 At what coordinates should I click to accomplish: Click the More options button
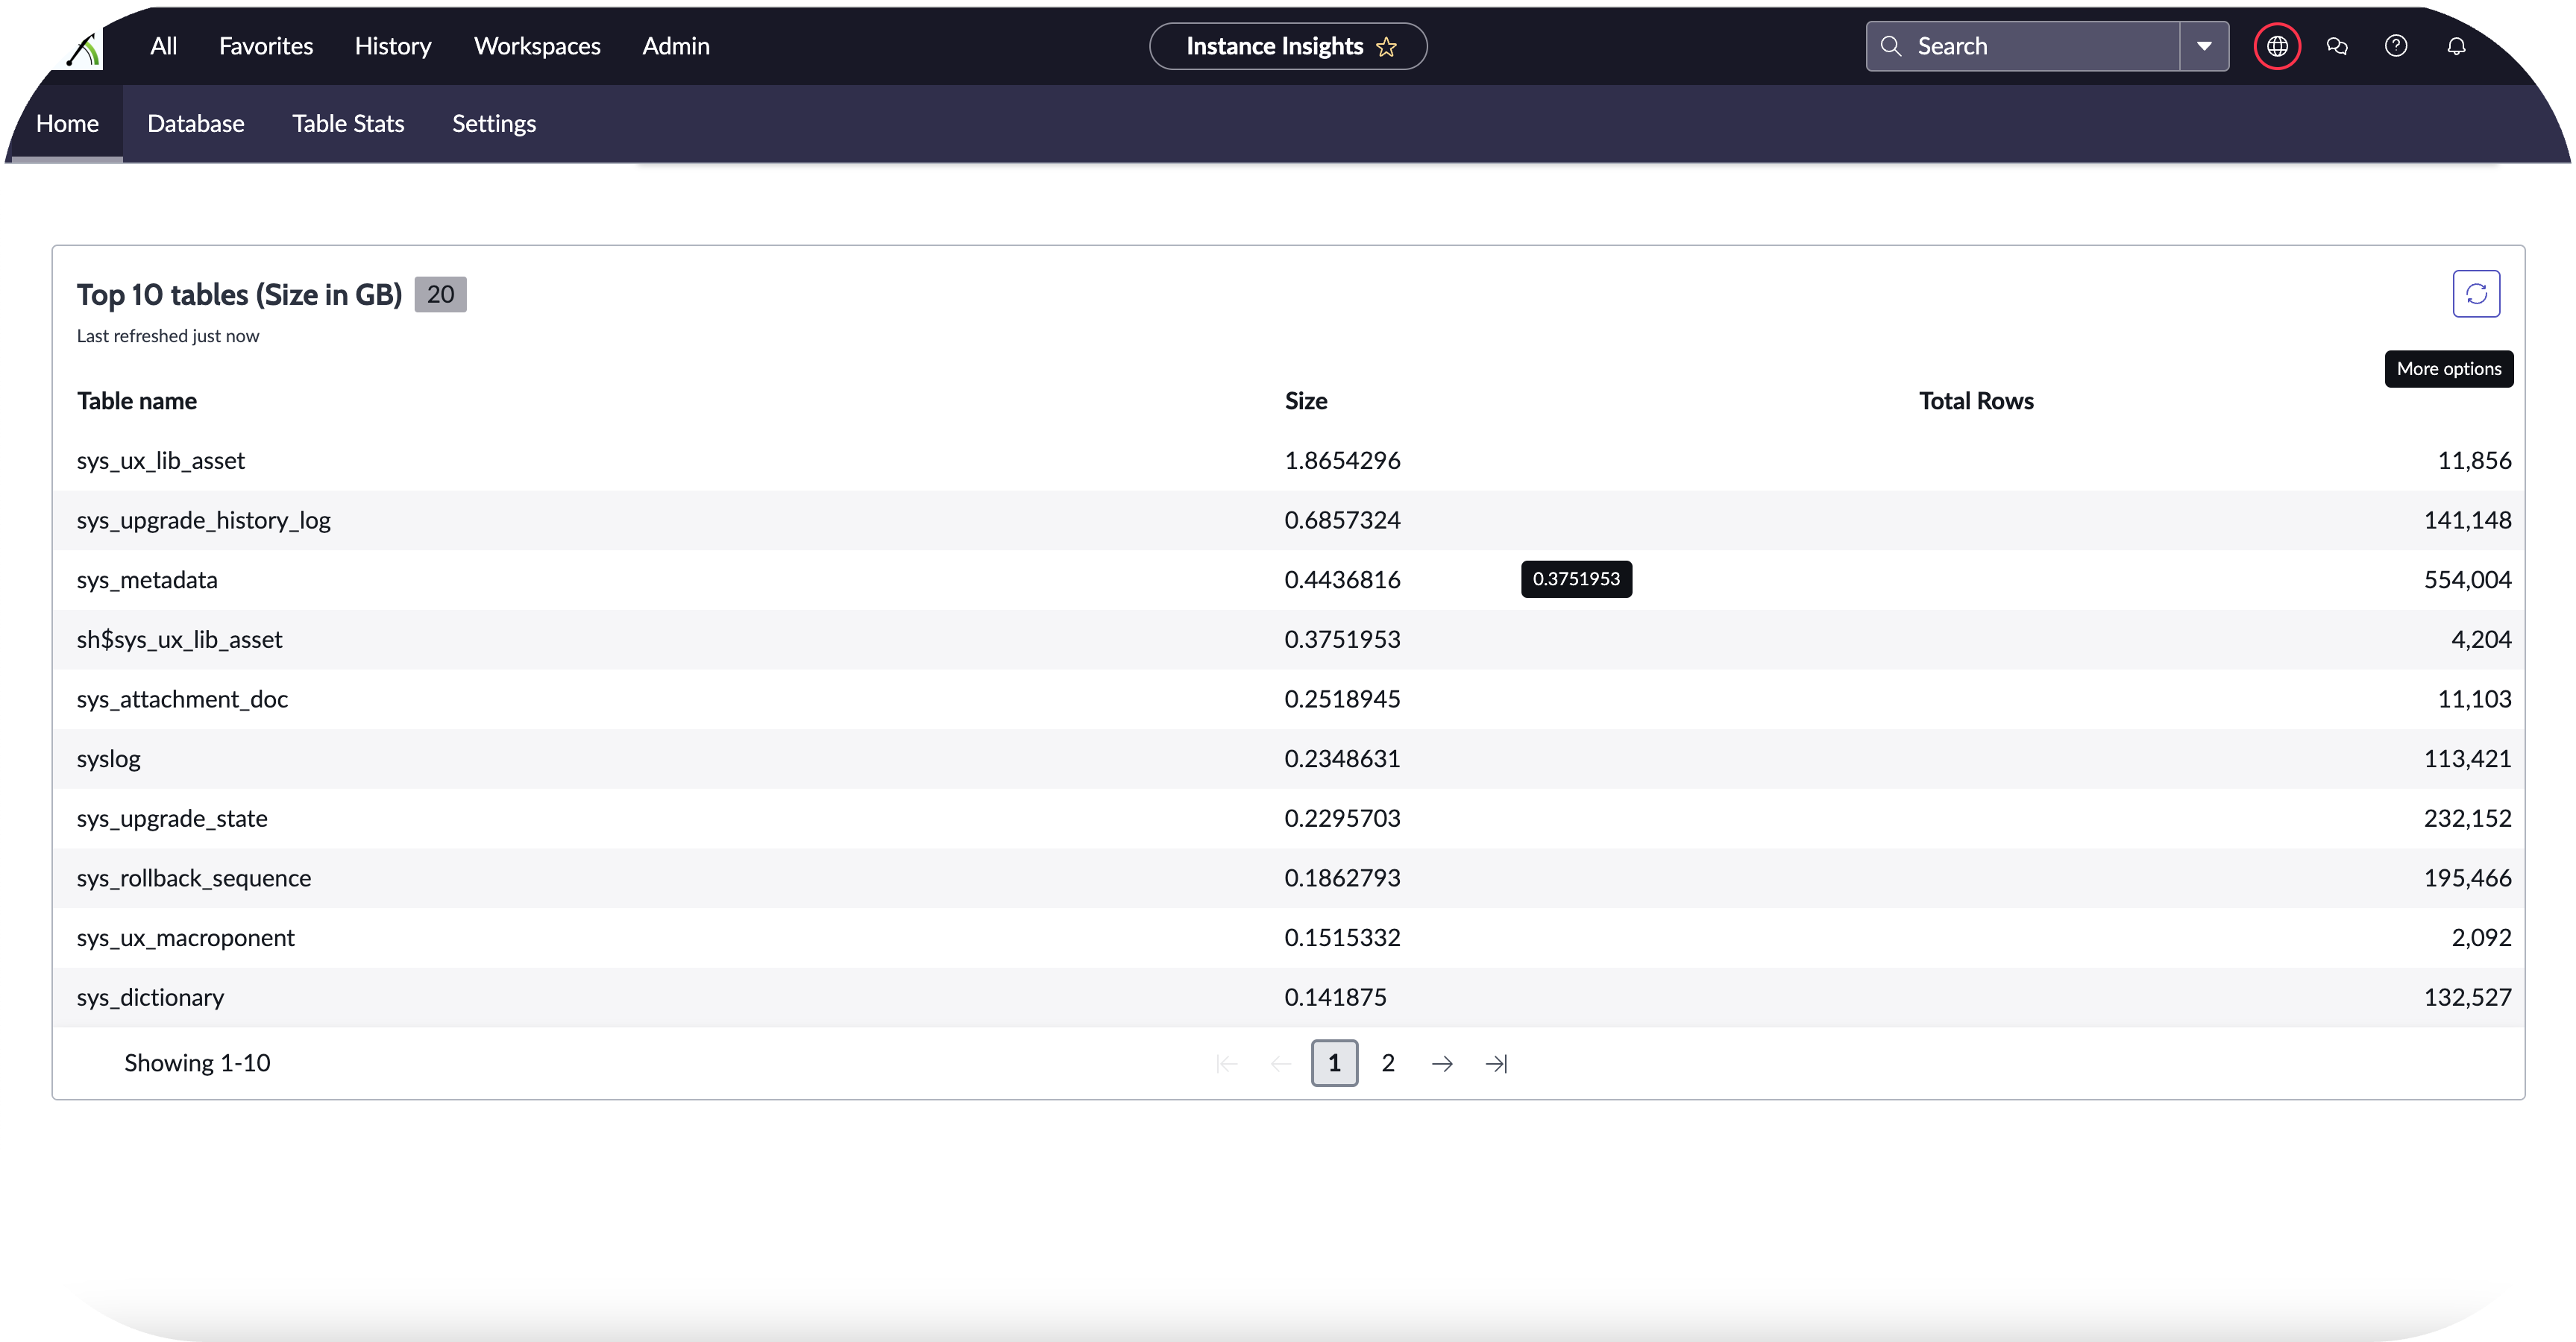pos(2448,368)
